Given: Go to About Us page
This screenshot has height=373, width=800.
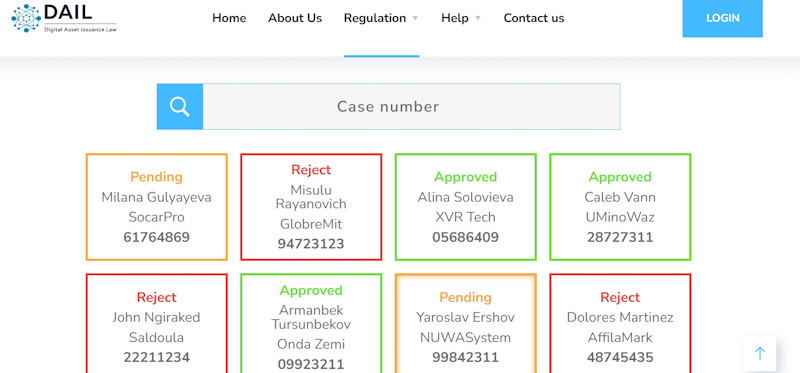Looking at the screenshot, I should [295, 18].
